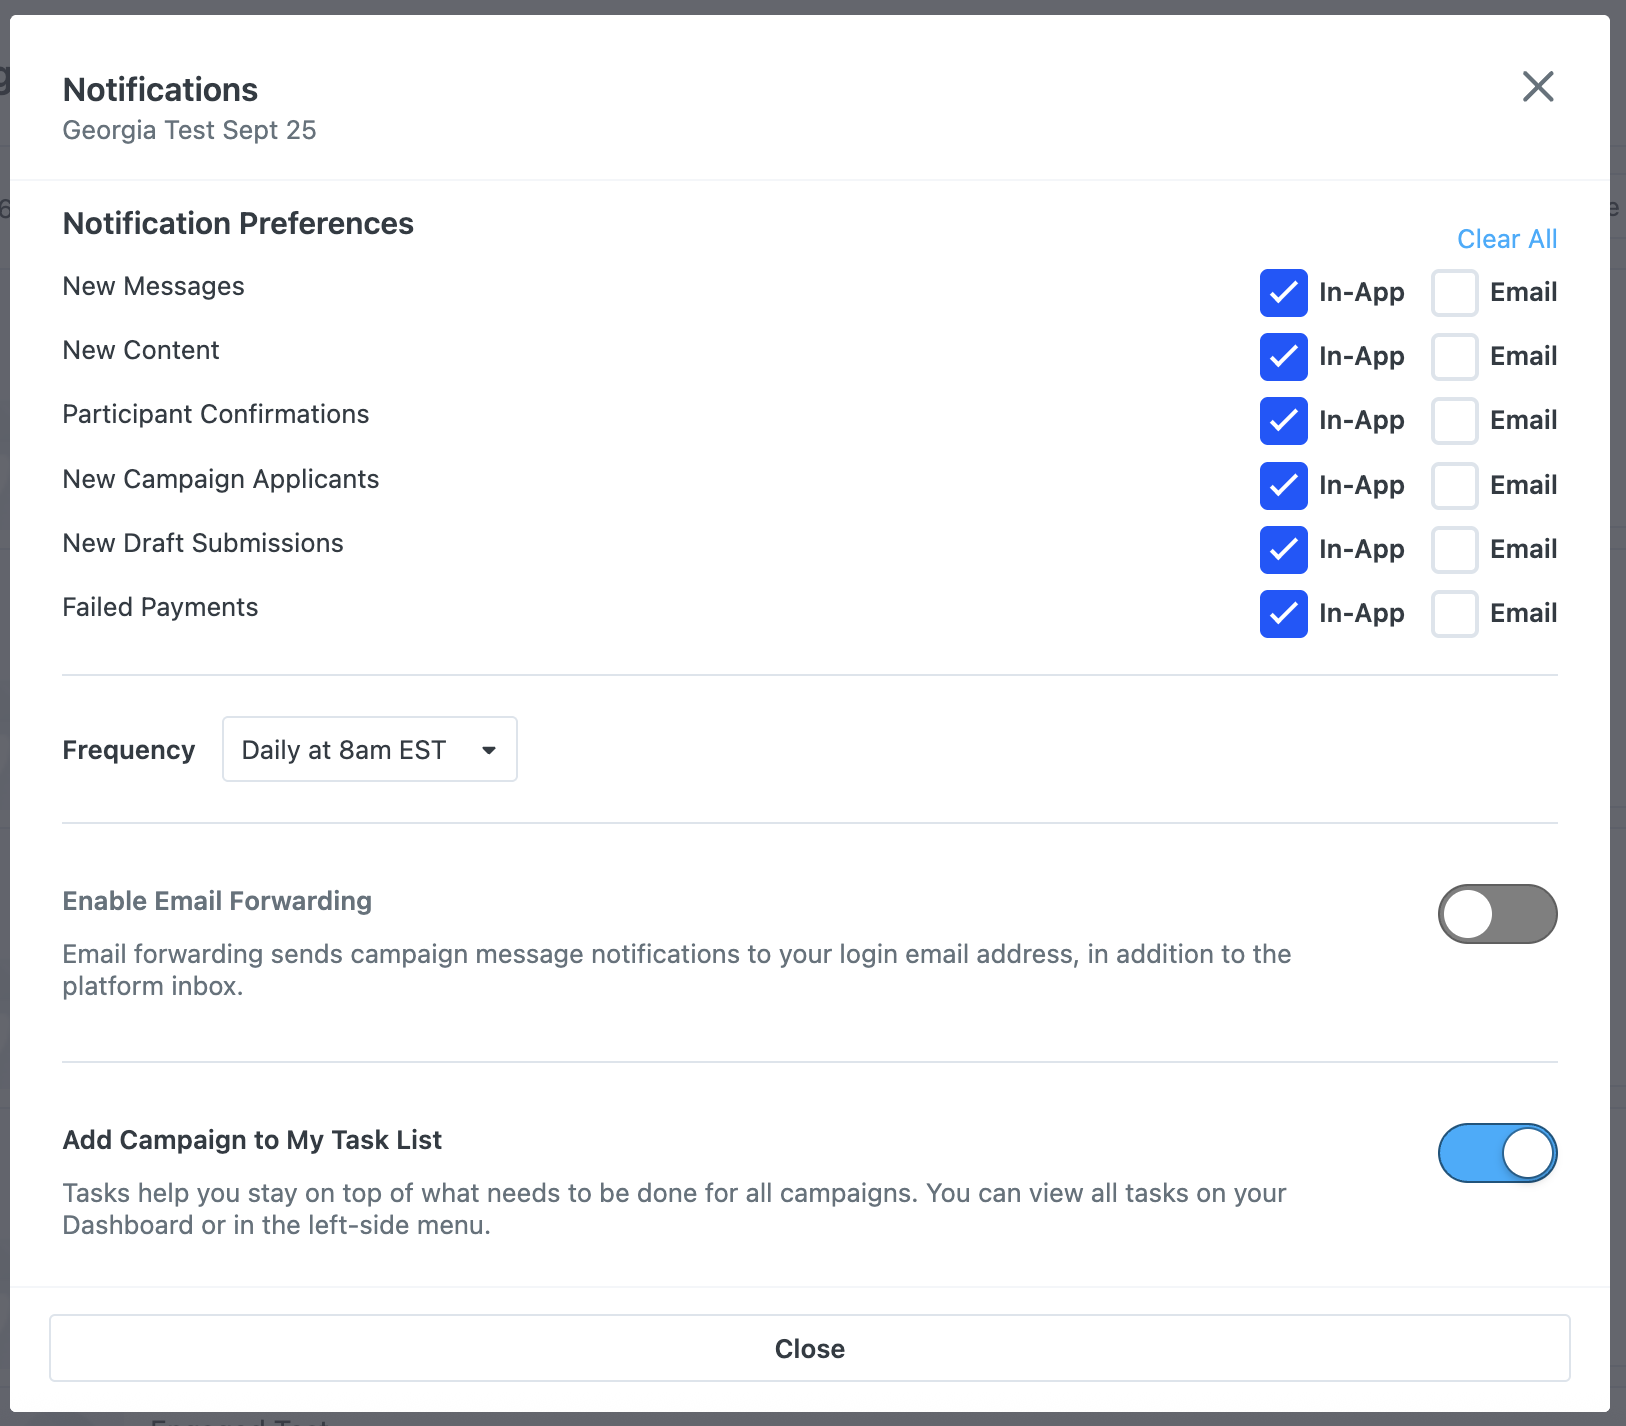Uncheck In-App for New Campaign Applicants
This screenshot has height=1426, width=1626.
(1284, 486)
